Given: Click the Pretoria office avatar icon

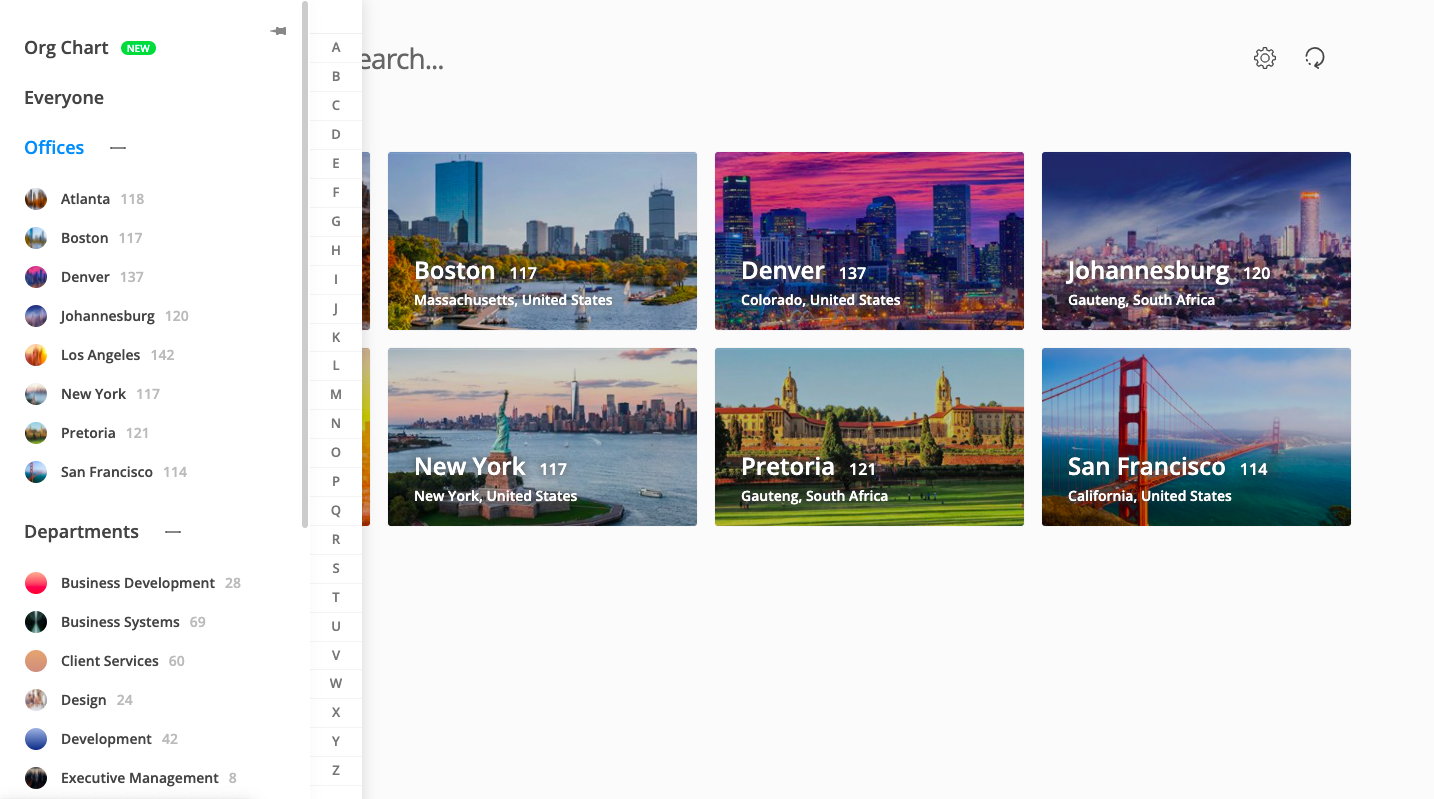Looking at the screenshot, I should [x=36, y=433].
